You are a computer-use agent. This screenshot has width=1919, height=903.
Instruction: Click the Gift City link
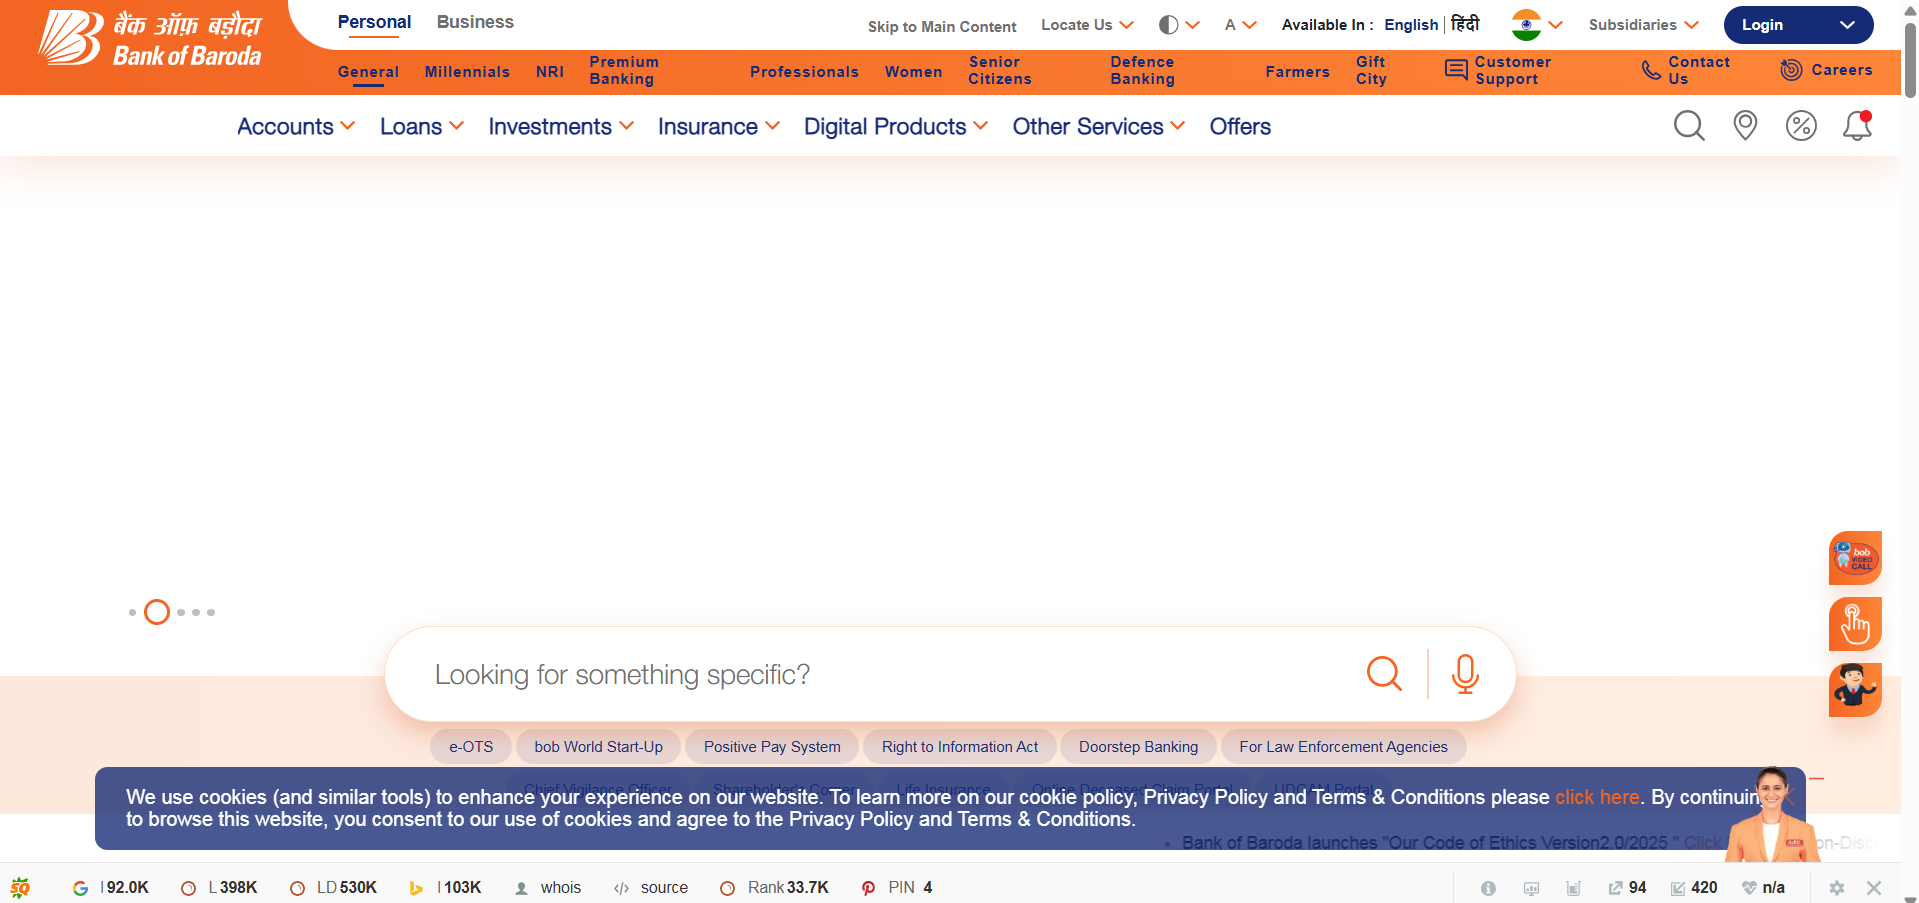[1372, 70]
